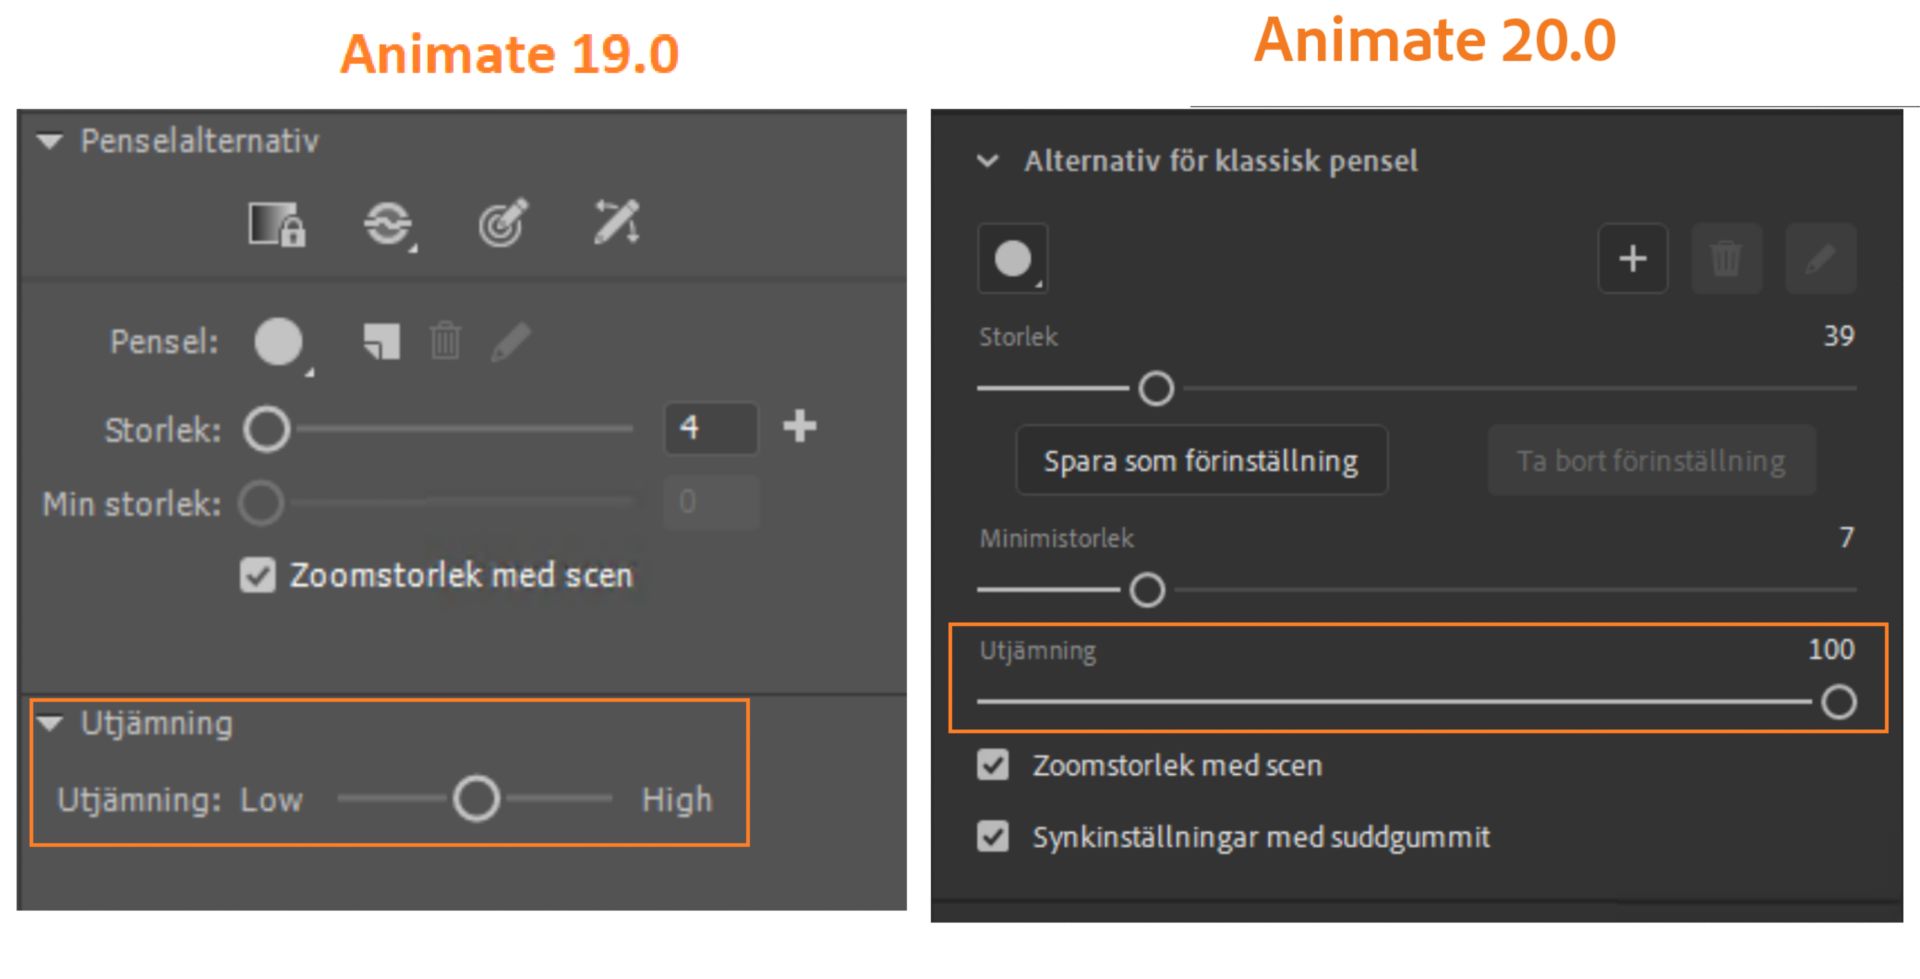Click the plus icon to add a preset
1920x979 pixels.
[1632, 258]
